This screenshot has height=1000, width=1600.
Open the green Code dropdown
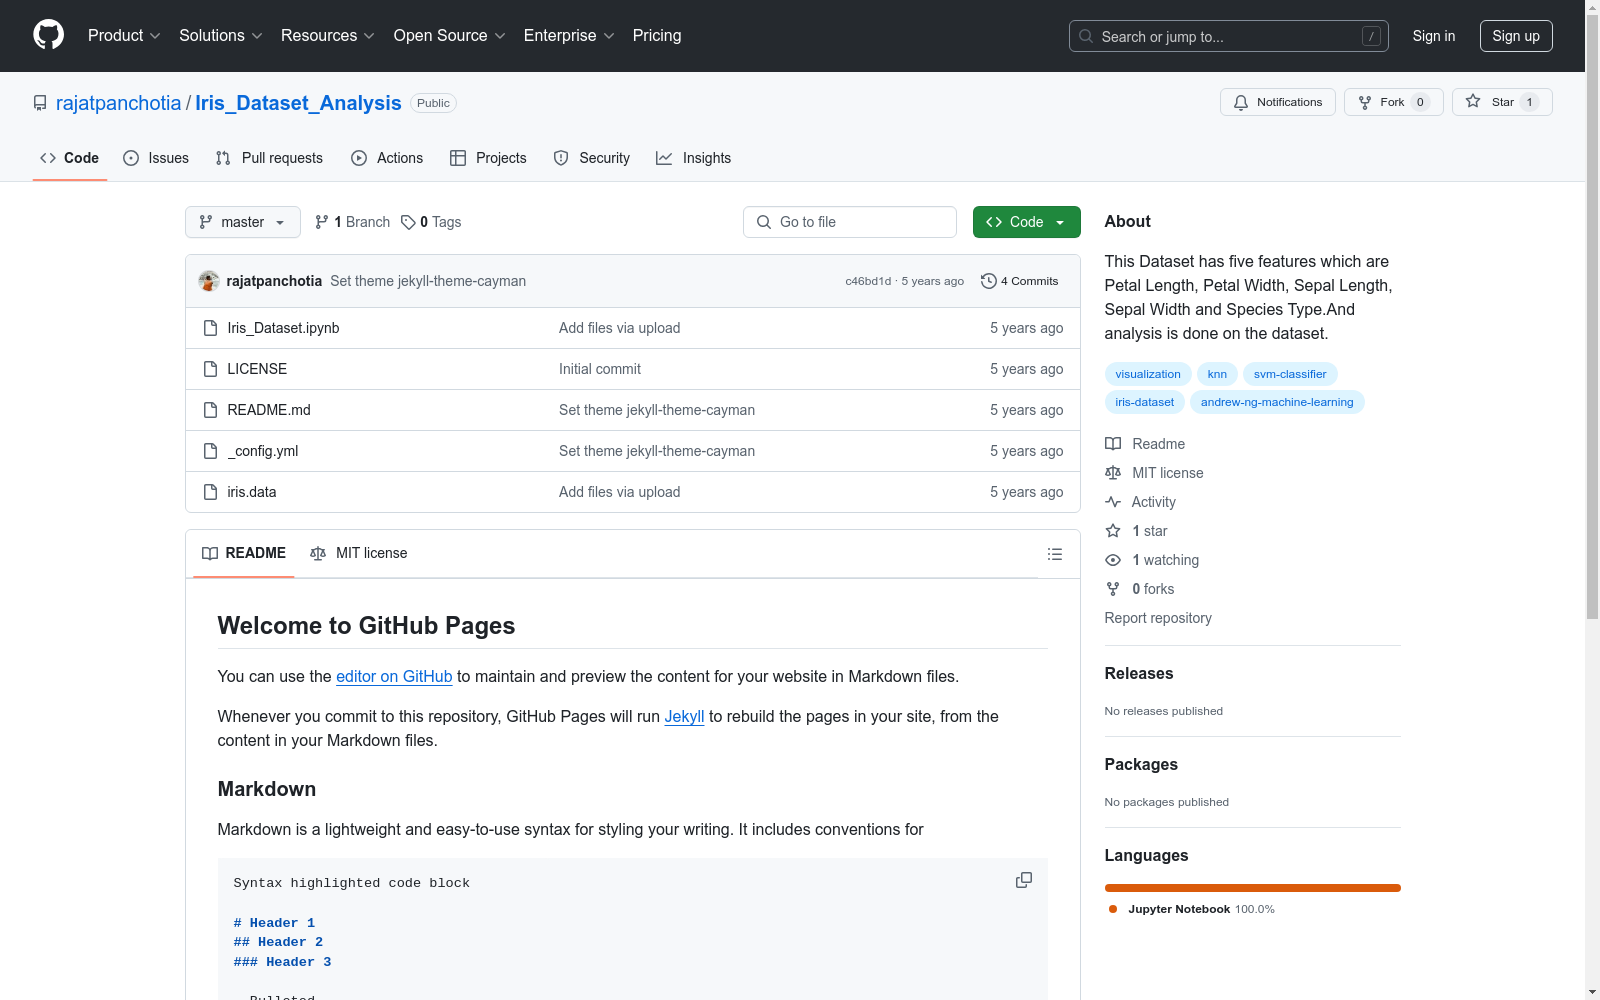[1027, 222]
